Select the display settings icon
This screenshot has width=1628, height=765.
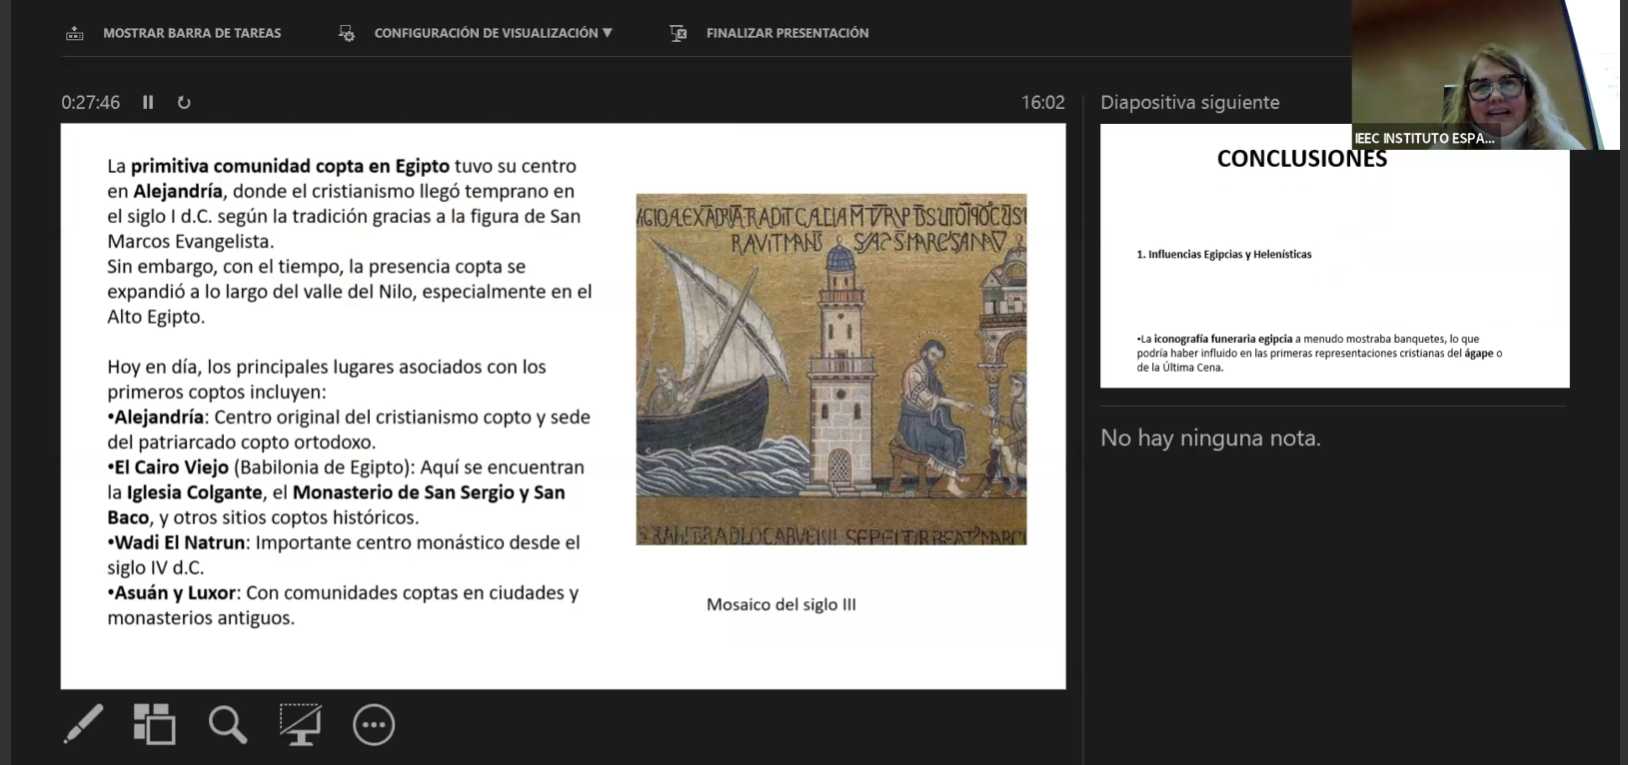(x=347, y=33)
